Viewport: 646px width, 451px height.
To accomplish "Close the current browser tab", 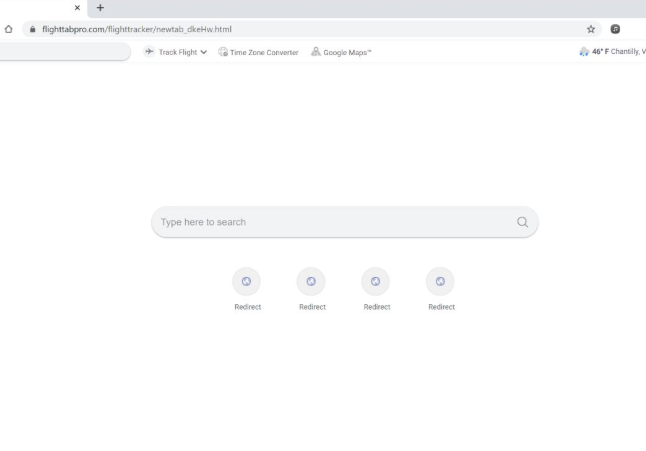I will 77,7.
